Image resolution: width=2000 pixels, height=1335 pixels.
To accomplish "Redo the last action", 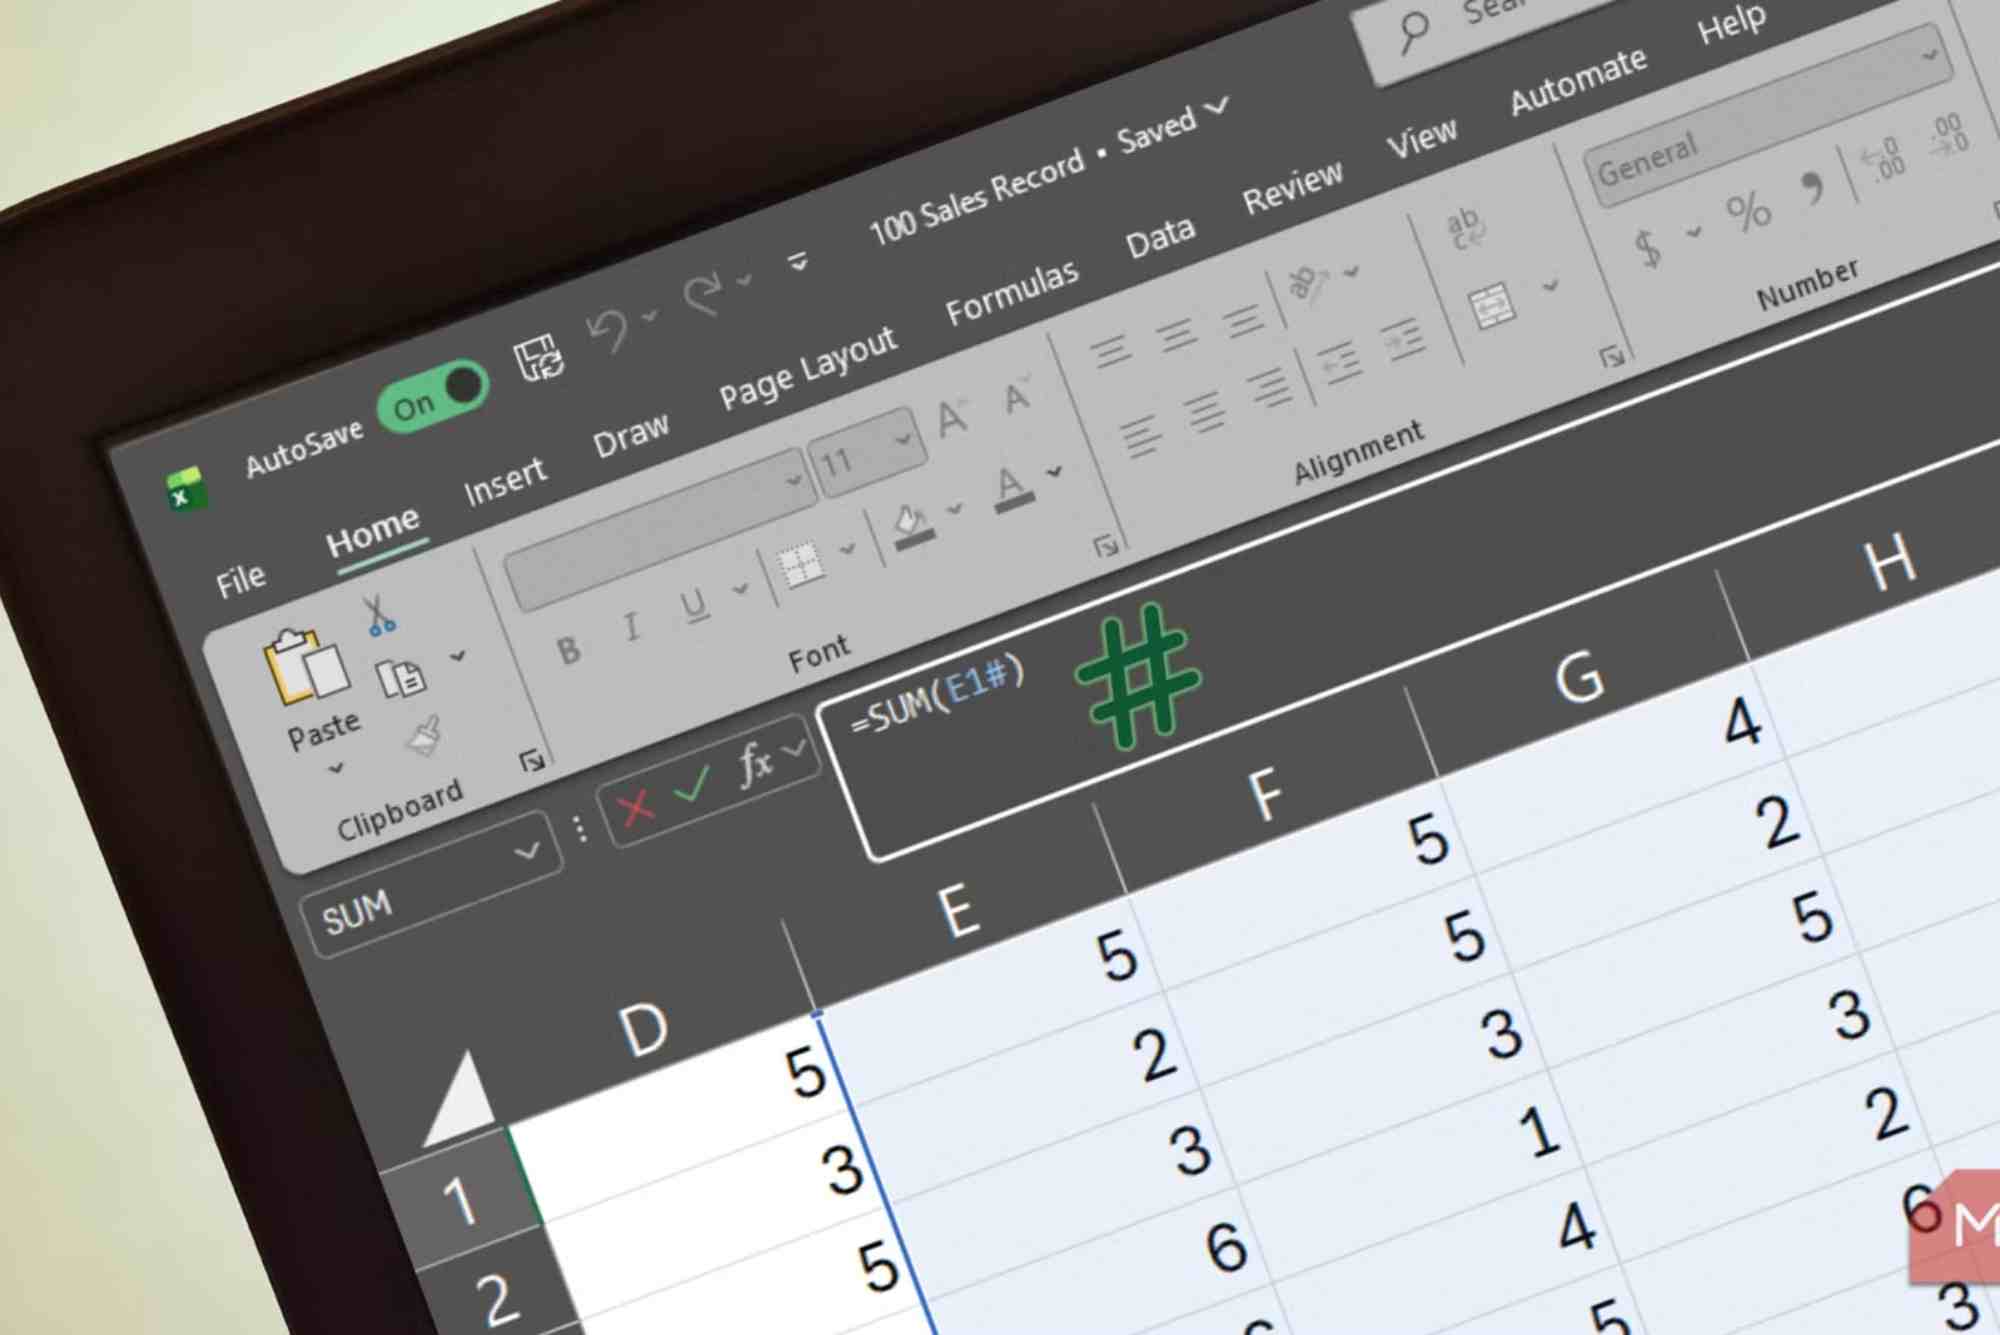I will point(704,295).
